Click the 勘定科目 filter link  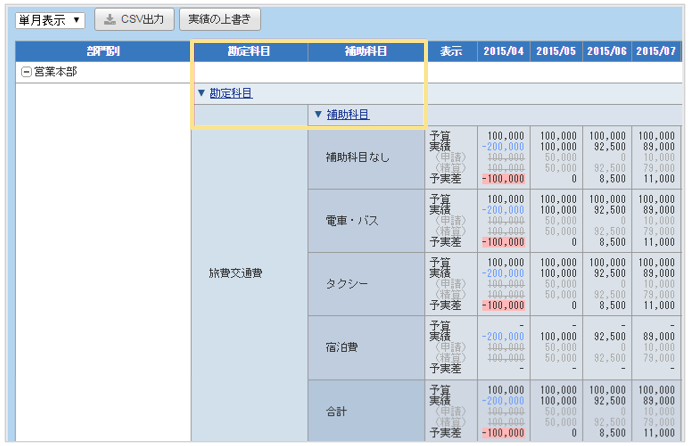pos(230,93)
